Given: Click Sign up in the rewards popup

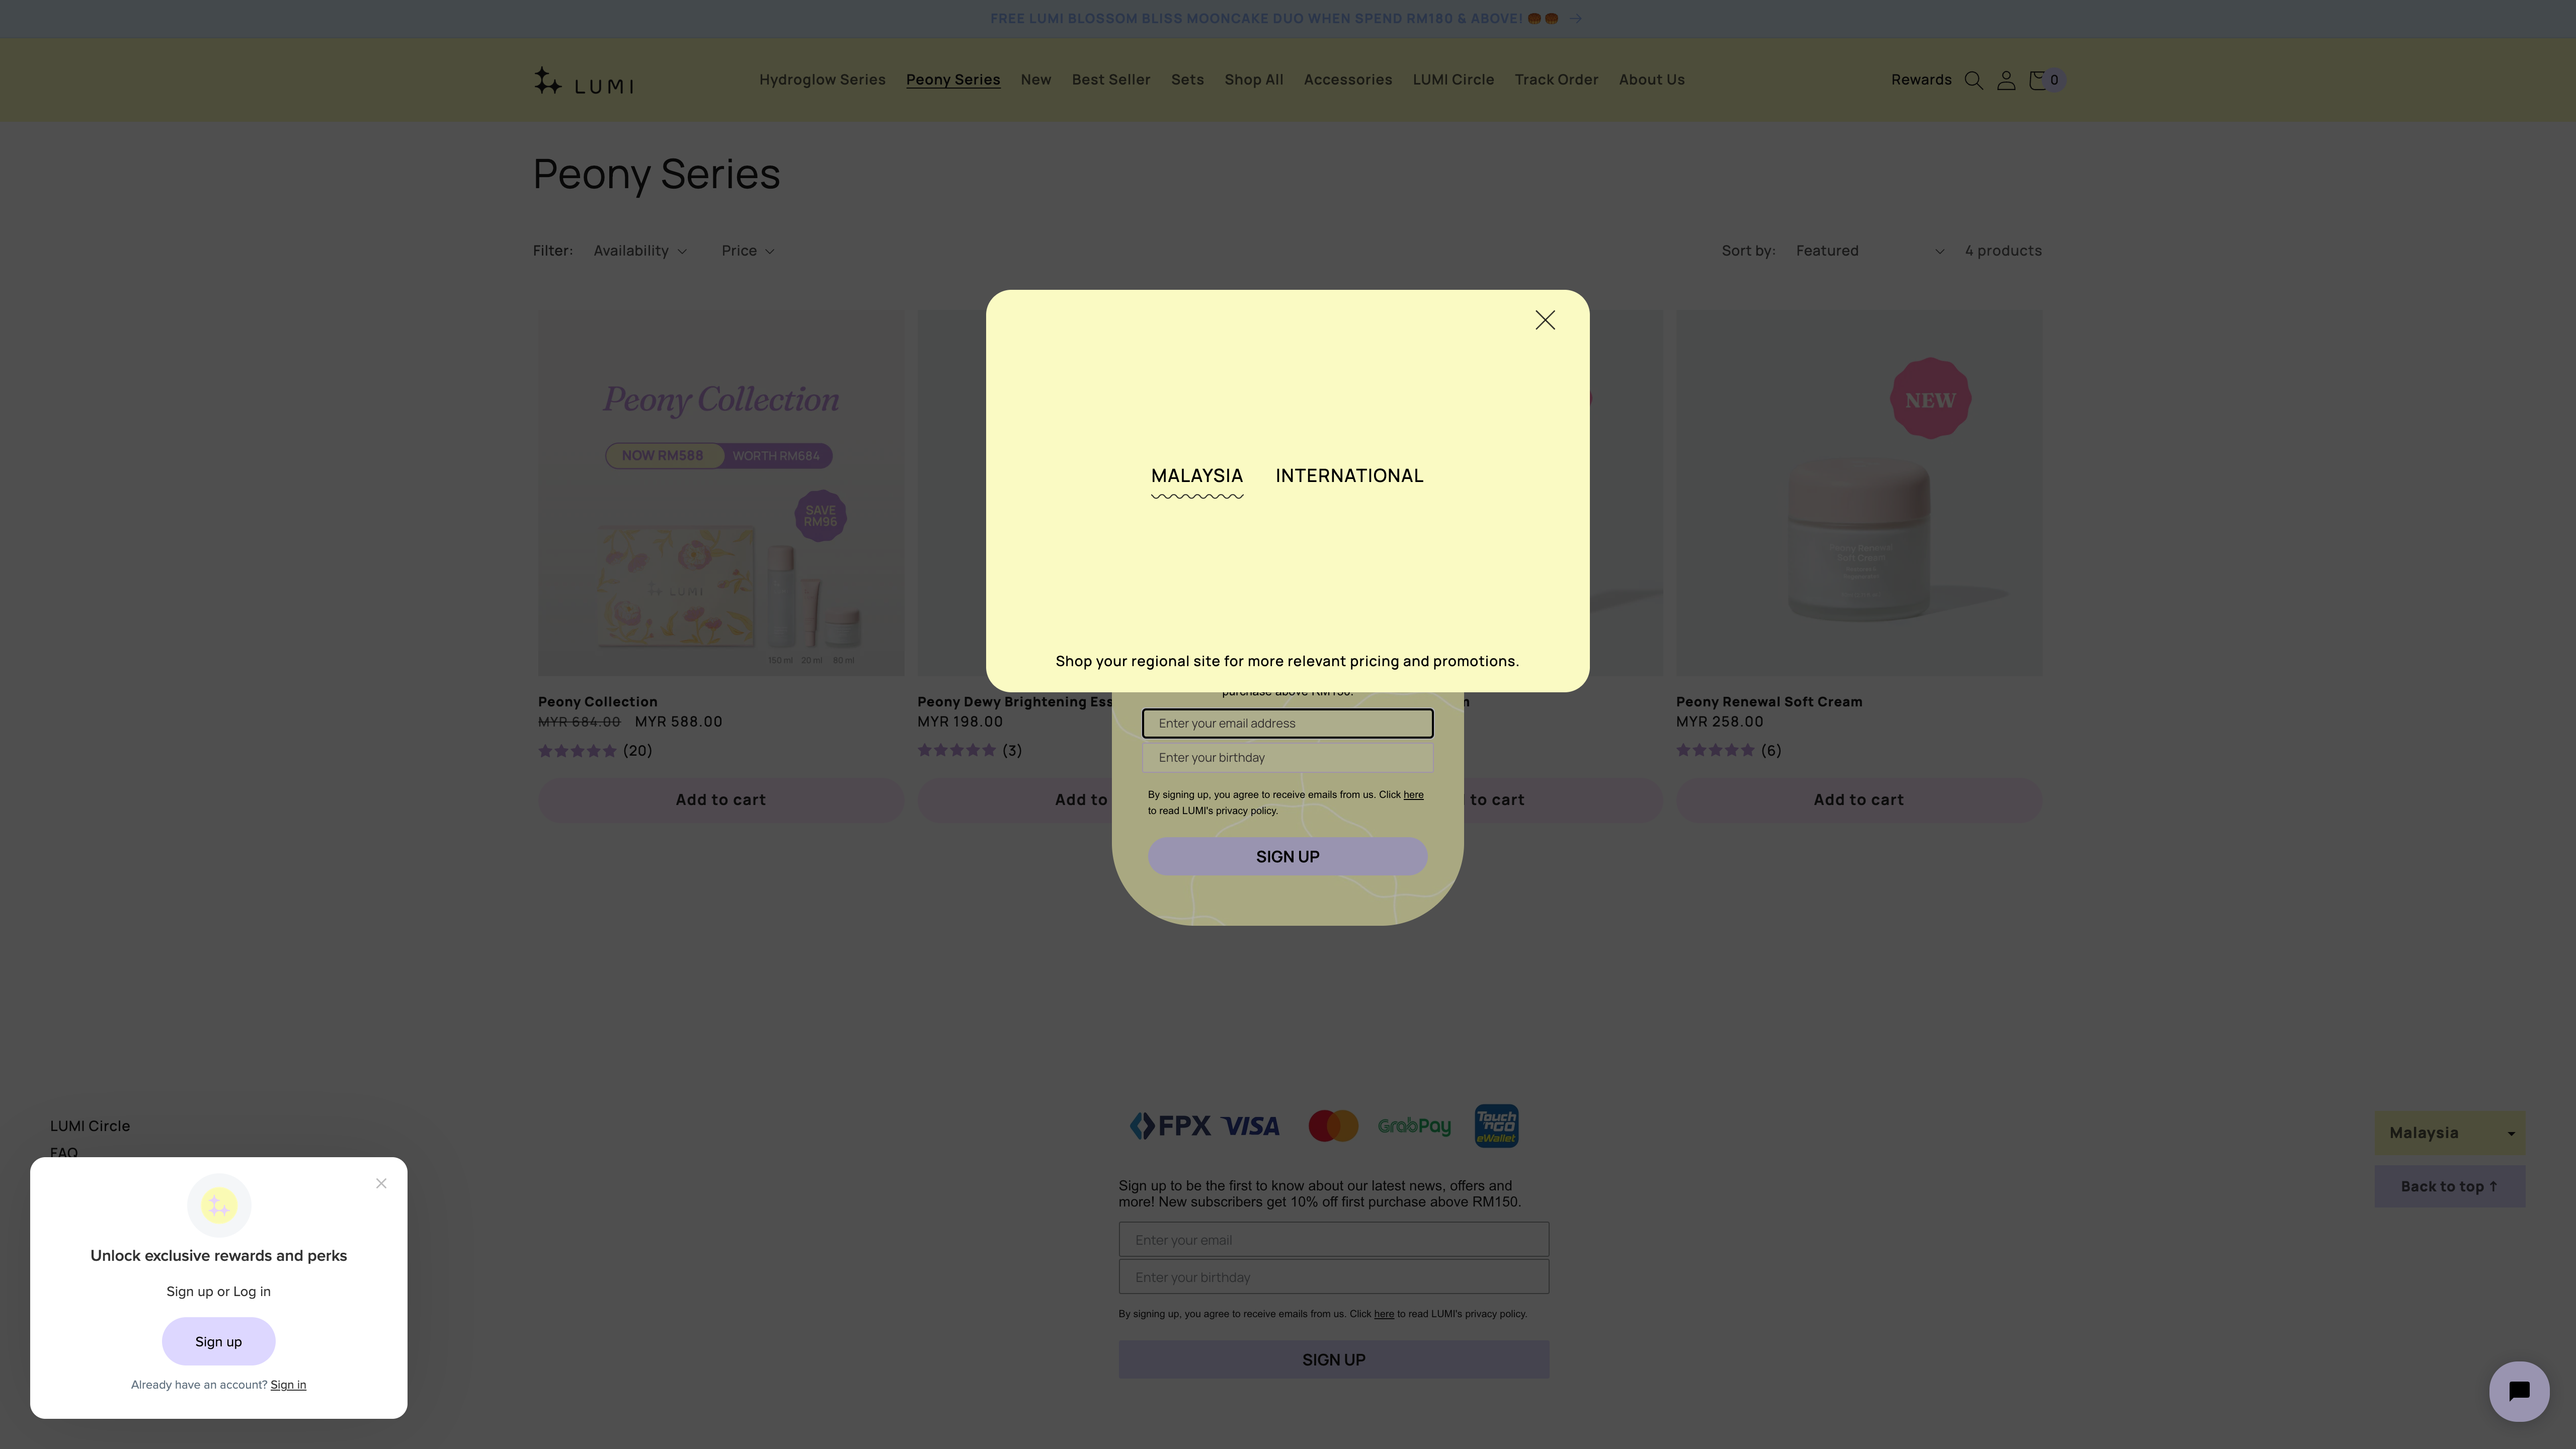Looking at the screenshot, I should (x=218, y=1341).
